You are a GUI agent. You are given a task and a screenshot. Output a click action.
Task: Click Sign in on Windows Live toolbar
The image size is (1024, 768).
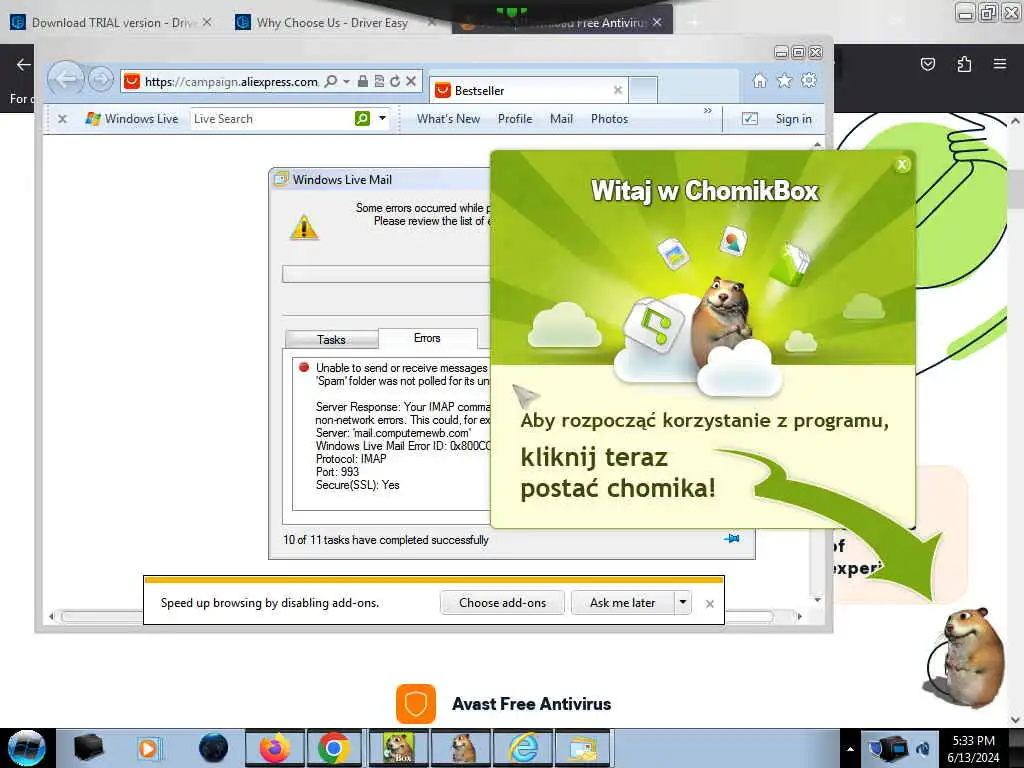(x=793, y=119)
